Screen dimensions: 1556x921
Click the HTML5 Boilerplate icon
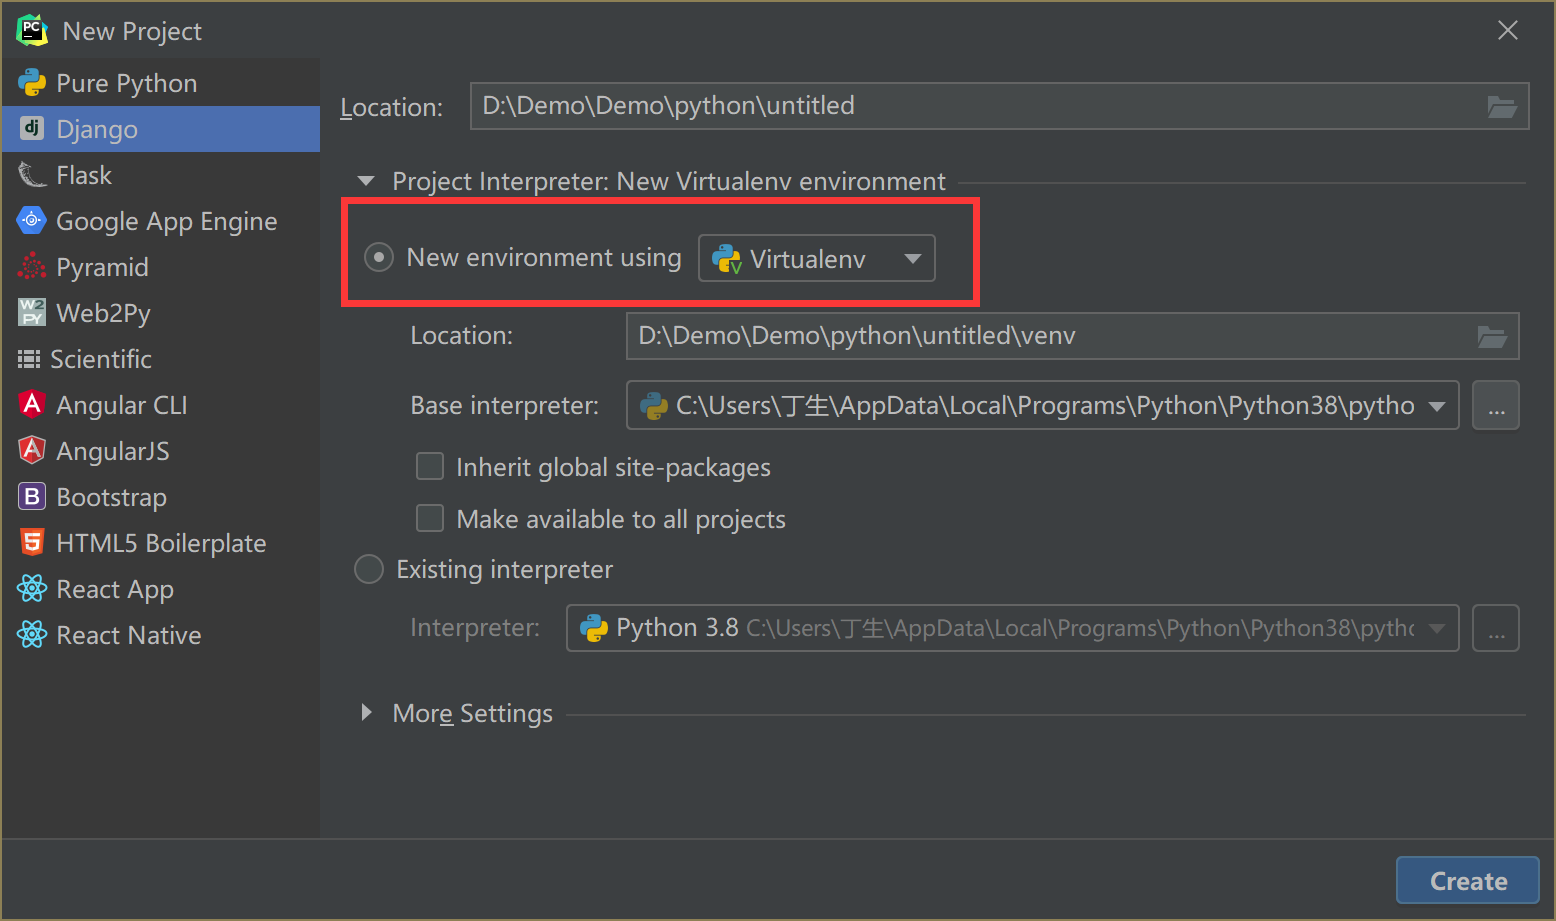(32, 542)
